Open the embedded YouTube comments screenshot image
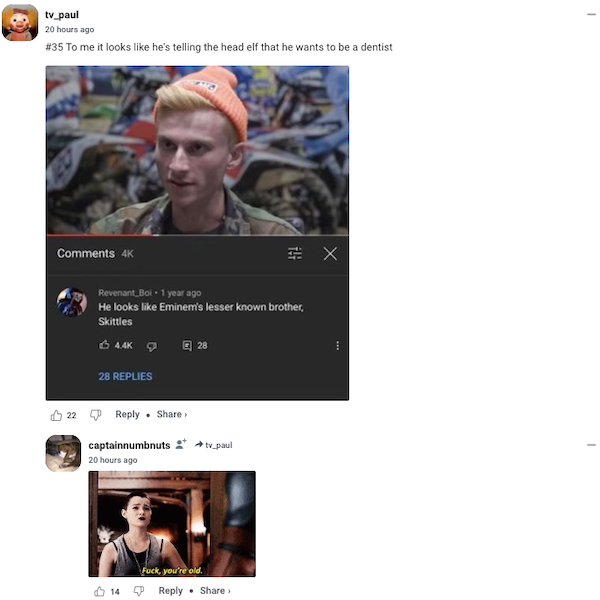The height and width of the screenshot is (600, 600). coord(197,233)
